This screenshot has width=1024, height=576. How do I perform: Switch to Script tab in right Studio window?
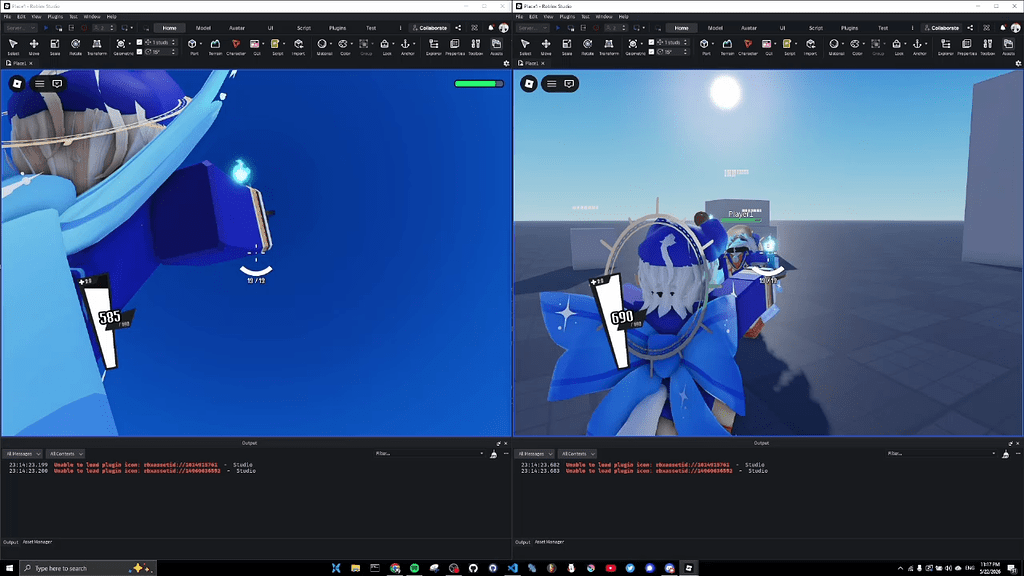coord(816,28)
